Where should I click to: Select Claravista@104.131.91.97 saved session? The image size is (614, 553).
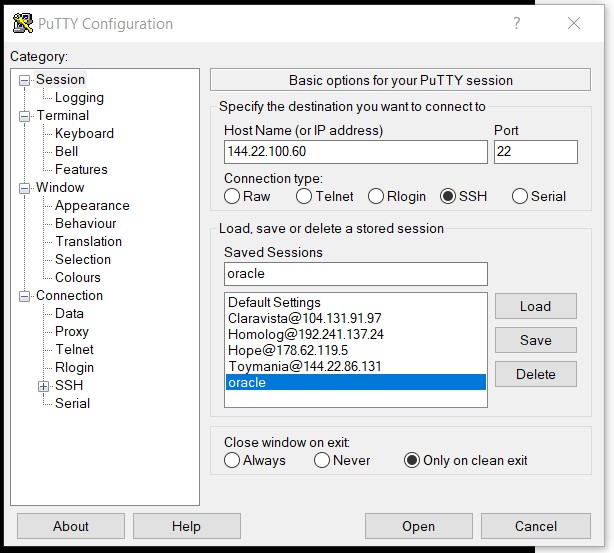coord(356,318)
